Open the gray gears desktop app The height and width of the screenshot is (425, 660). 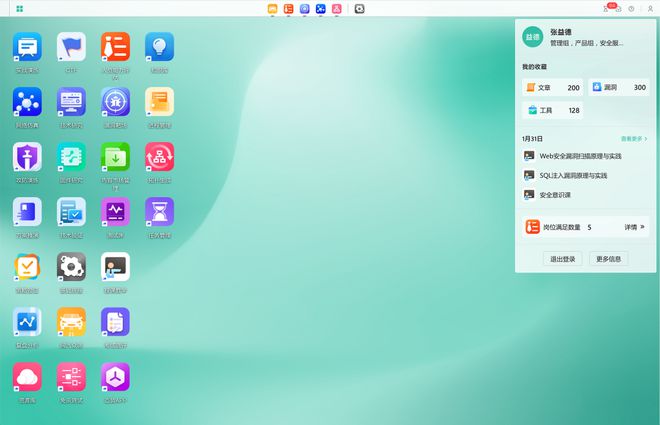[71, 267]
